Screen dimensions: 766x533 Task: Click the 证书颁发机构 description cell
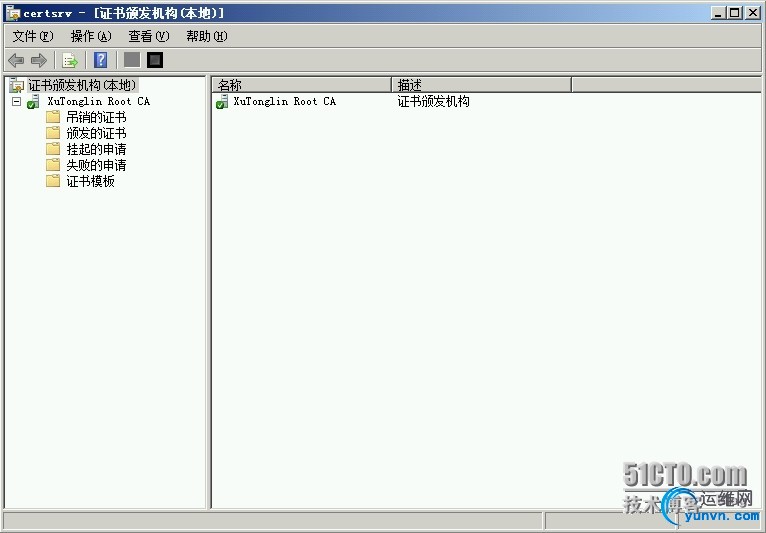click(433, 102)
